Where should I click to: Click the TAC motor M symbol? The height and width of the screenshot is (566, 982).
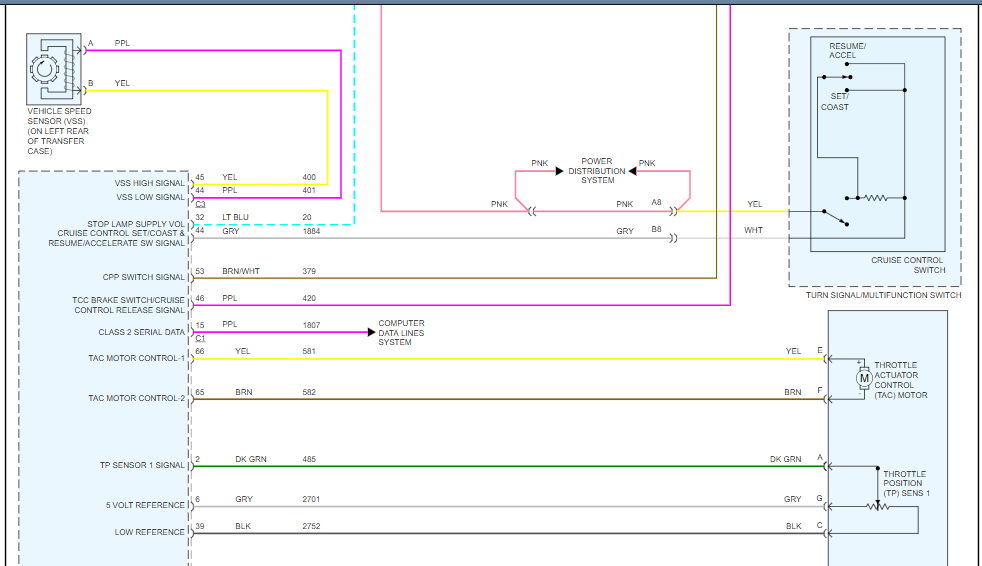pyautogui.click(x=864, y=378)
